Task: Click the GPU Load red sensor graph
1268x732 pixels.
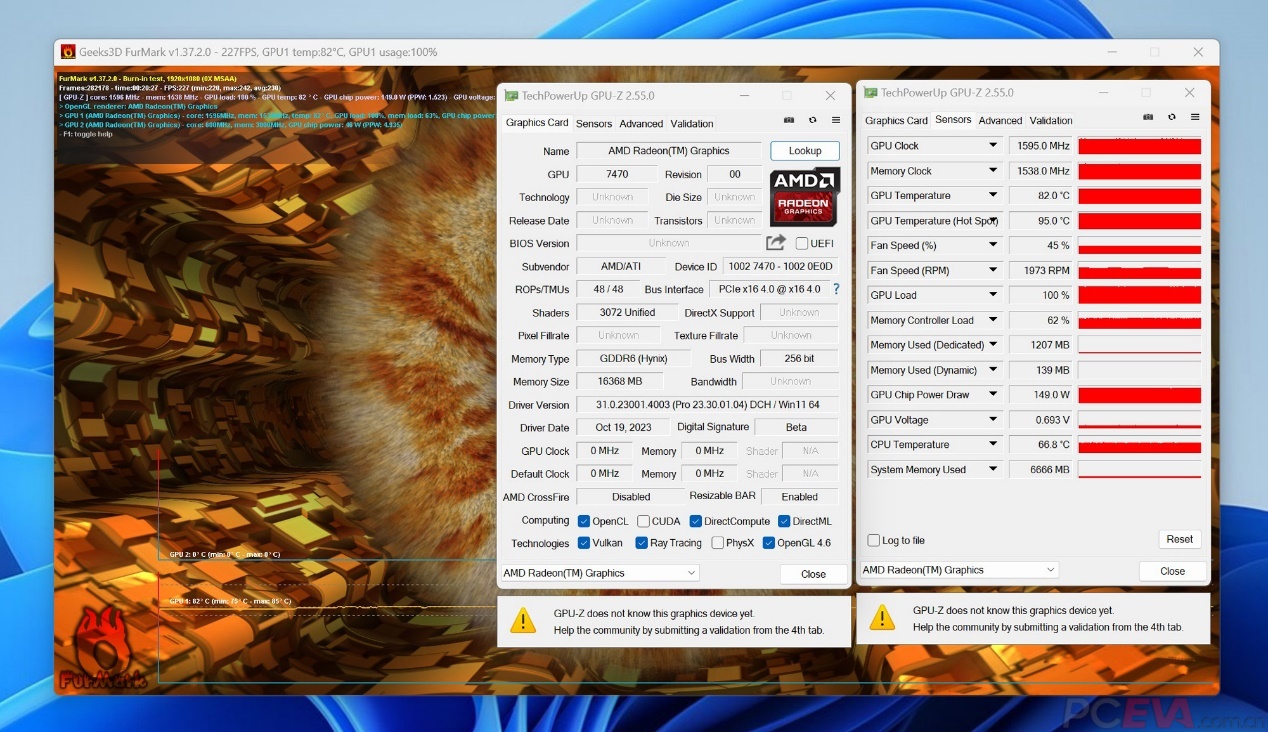Action: [1140, 295]
